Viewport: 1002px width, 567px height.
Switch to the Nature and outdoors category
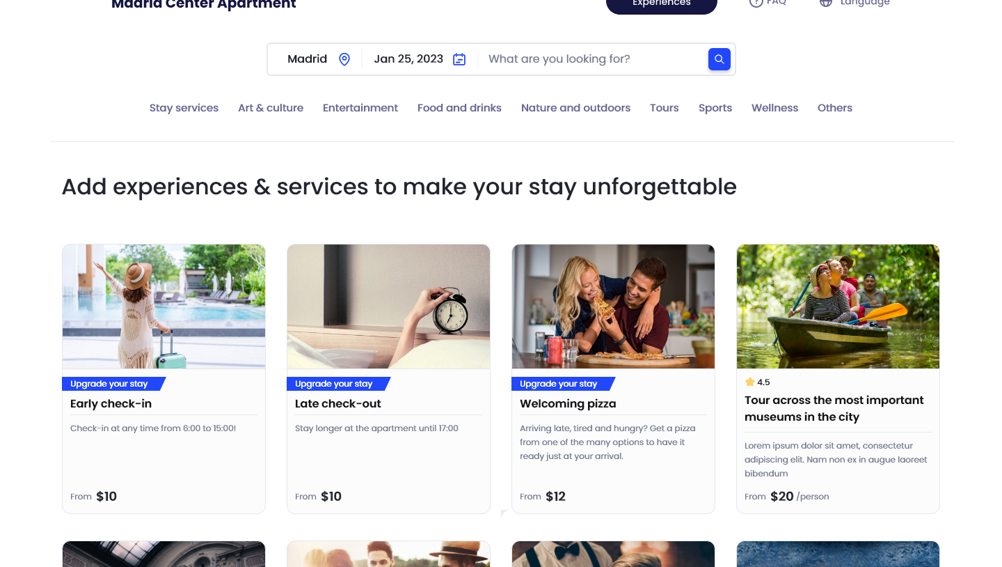coord(576,108)
